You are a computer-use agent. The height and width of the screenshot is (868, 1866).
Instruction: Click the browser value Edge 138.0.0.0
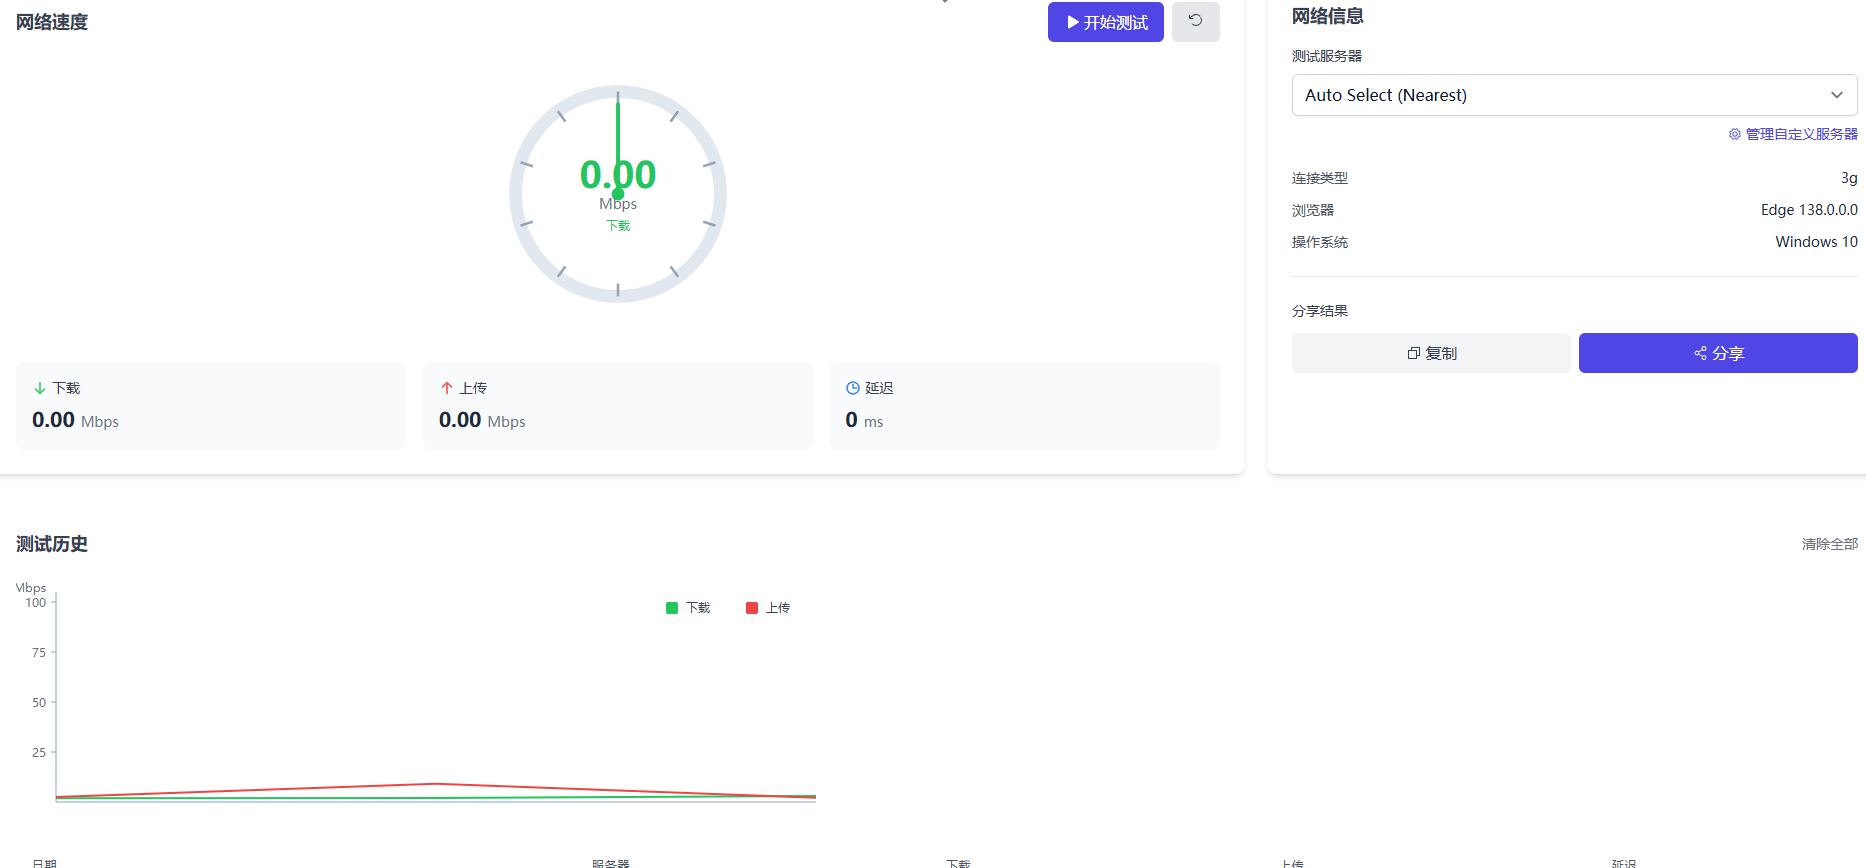1809,210
